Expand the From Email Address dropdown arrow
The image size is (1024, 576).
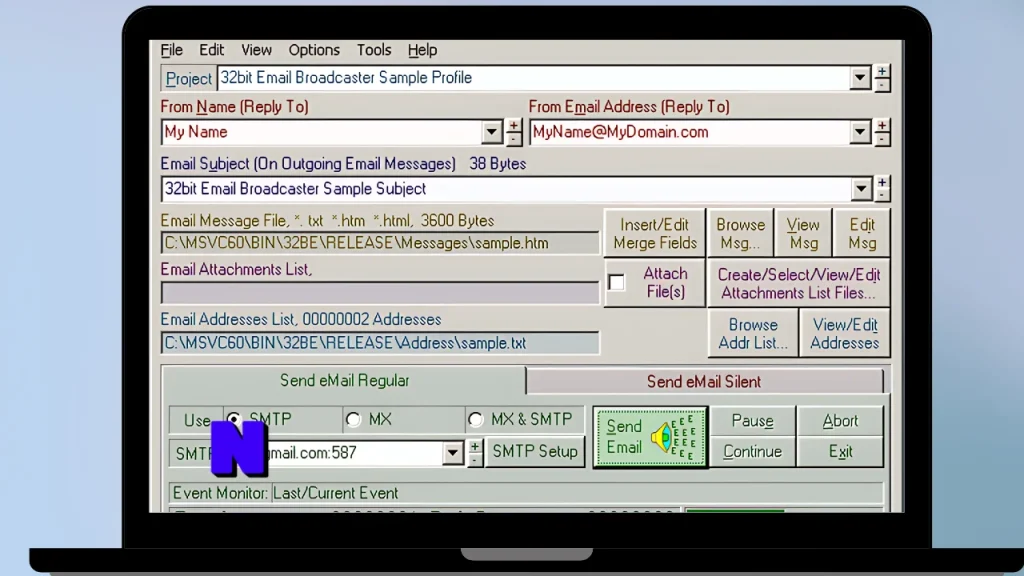click(x=860, y=132)
